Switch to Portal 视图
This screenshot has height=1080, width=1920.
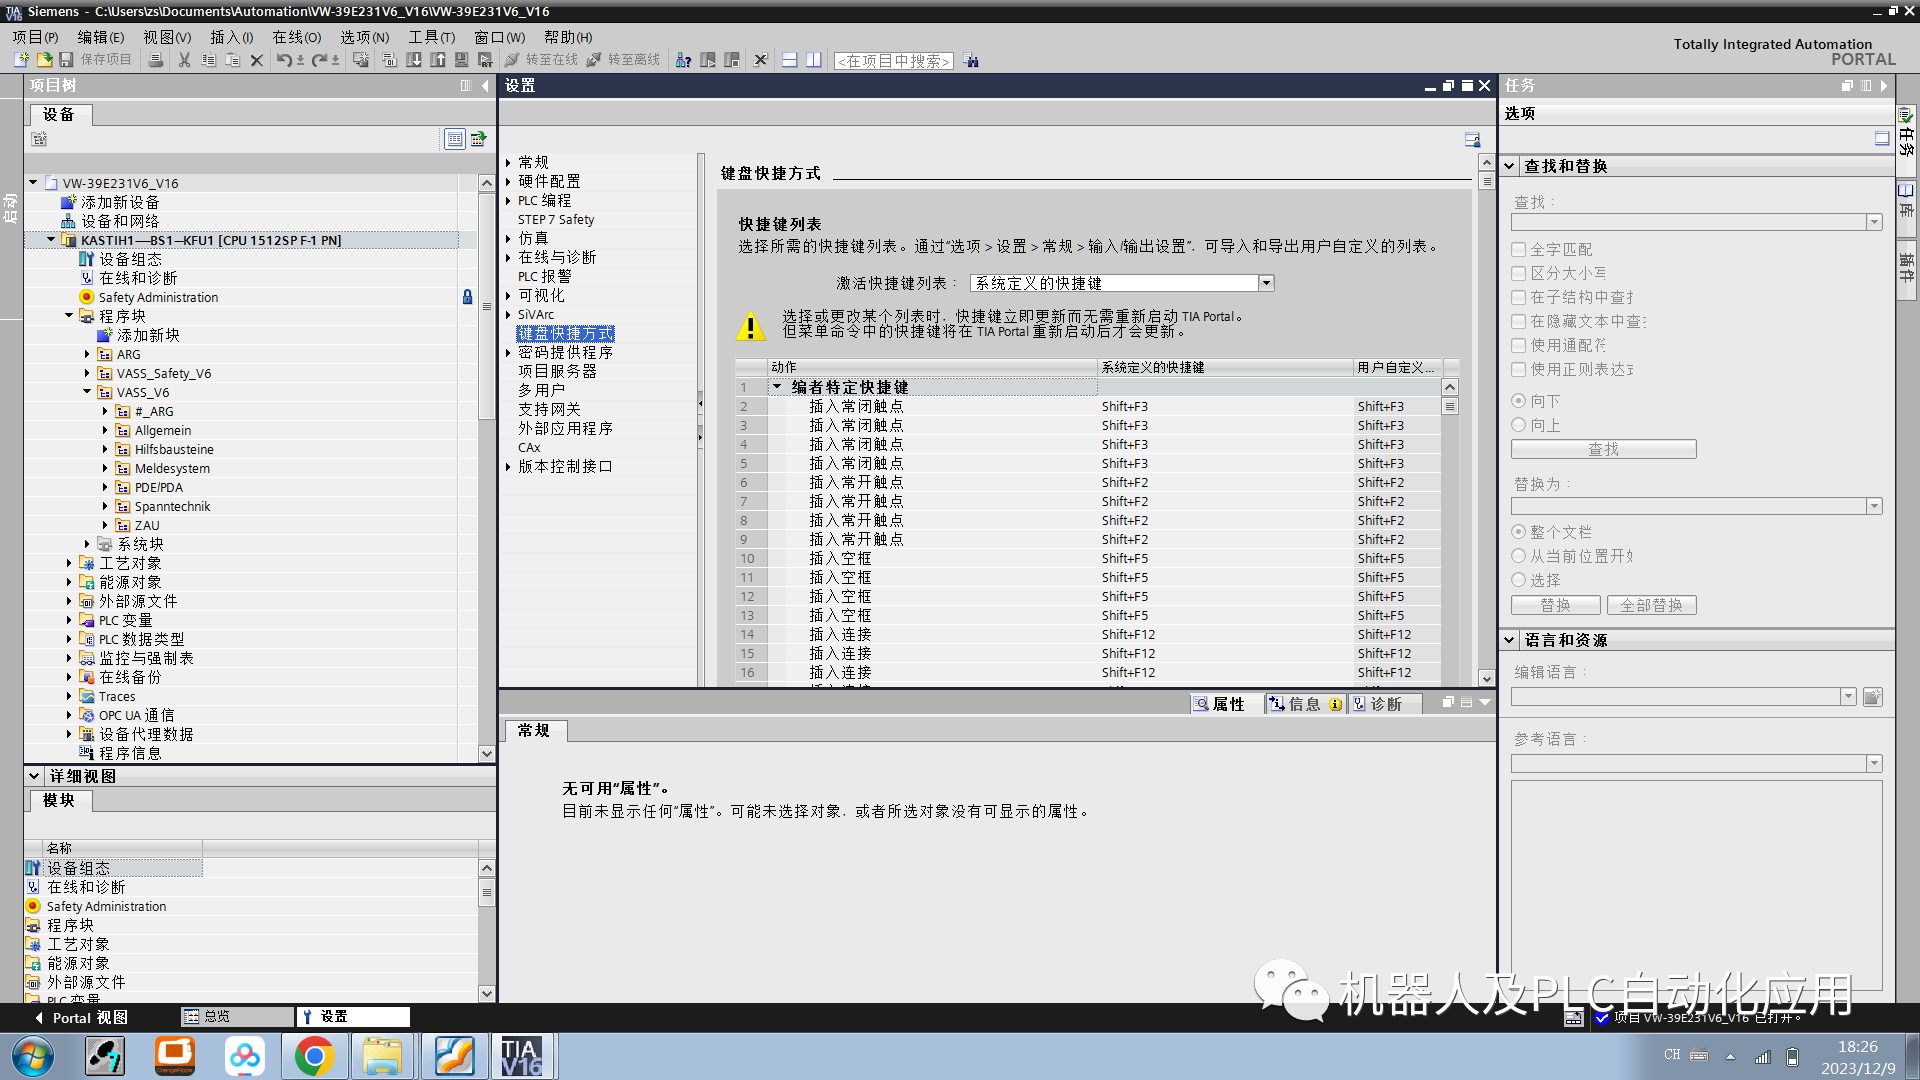[x=82, y=1017]
